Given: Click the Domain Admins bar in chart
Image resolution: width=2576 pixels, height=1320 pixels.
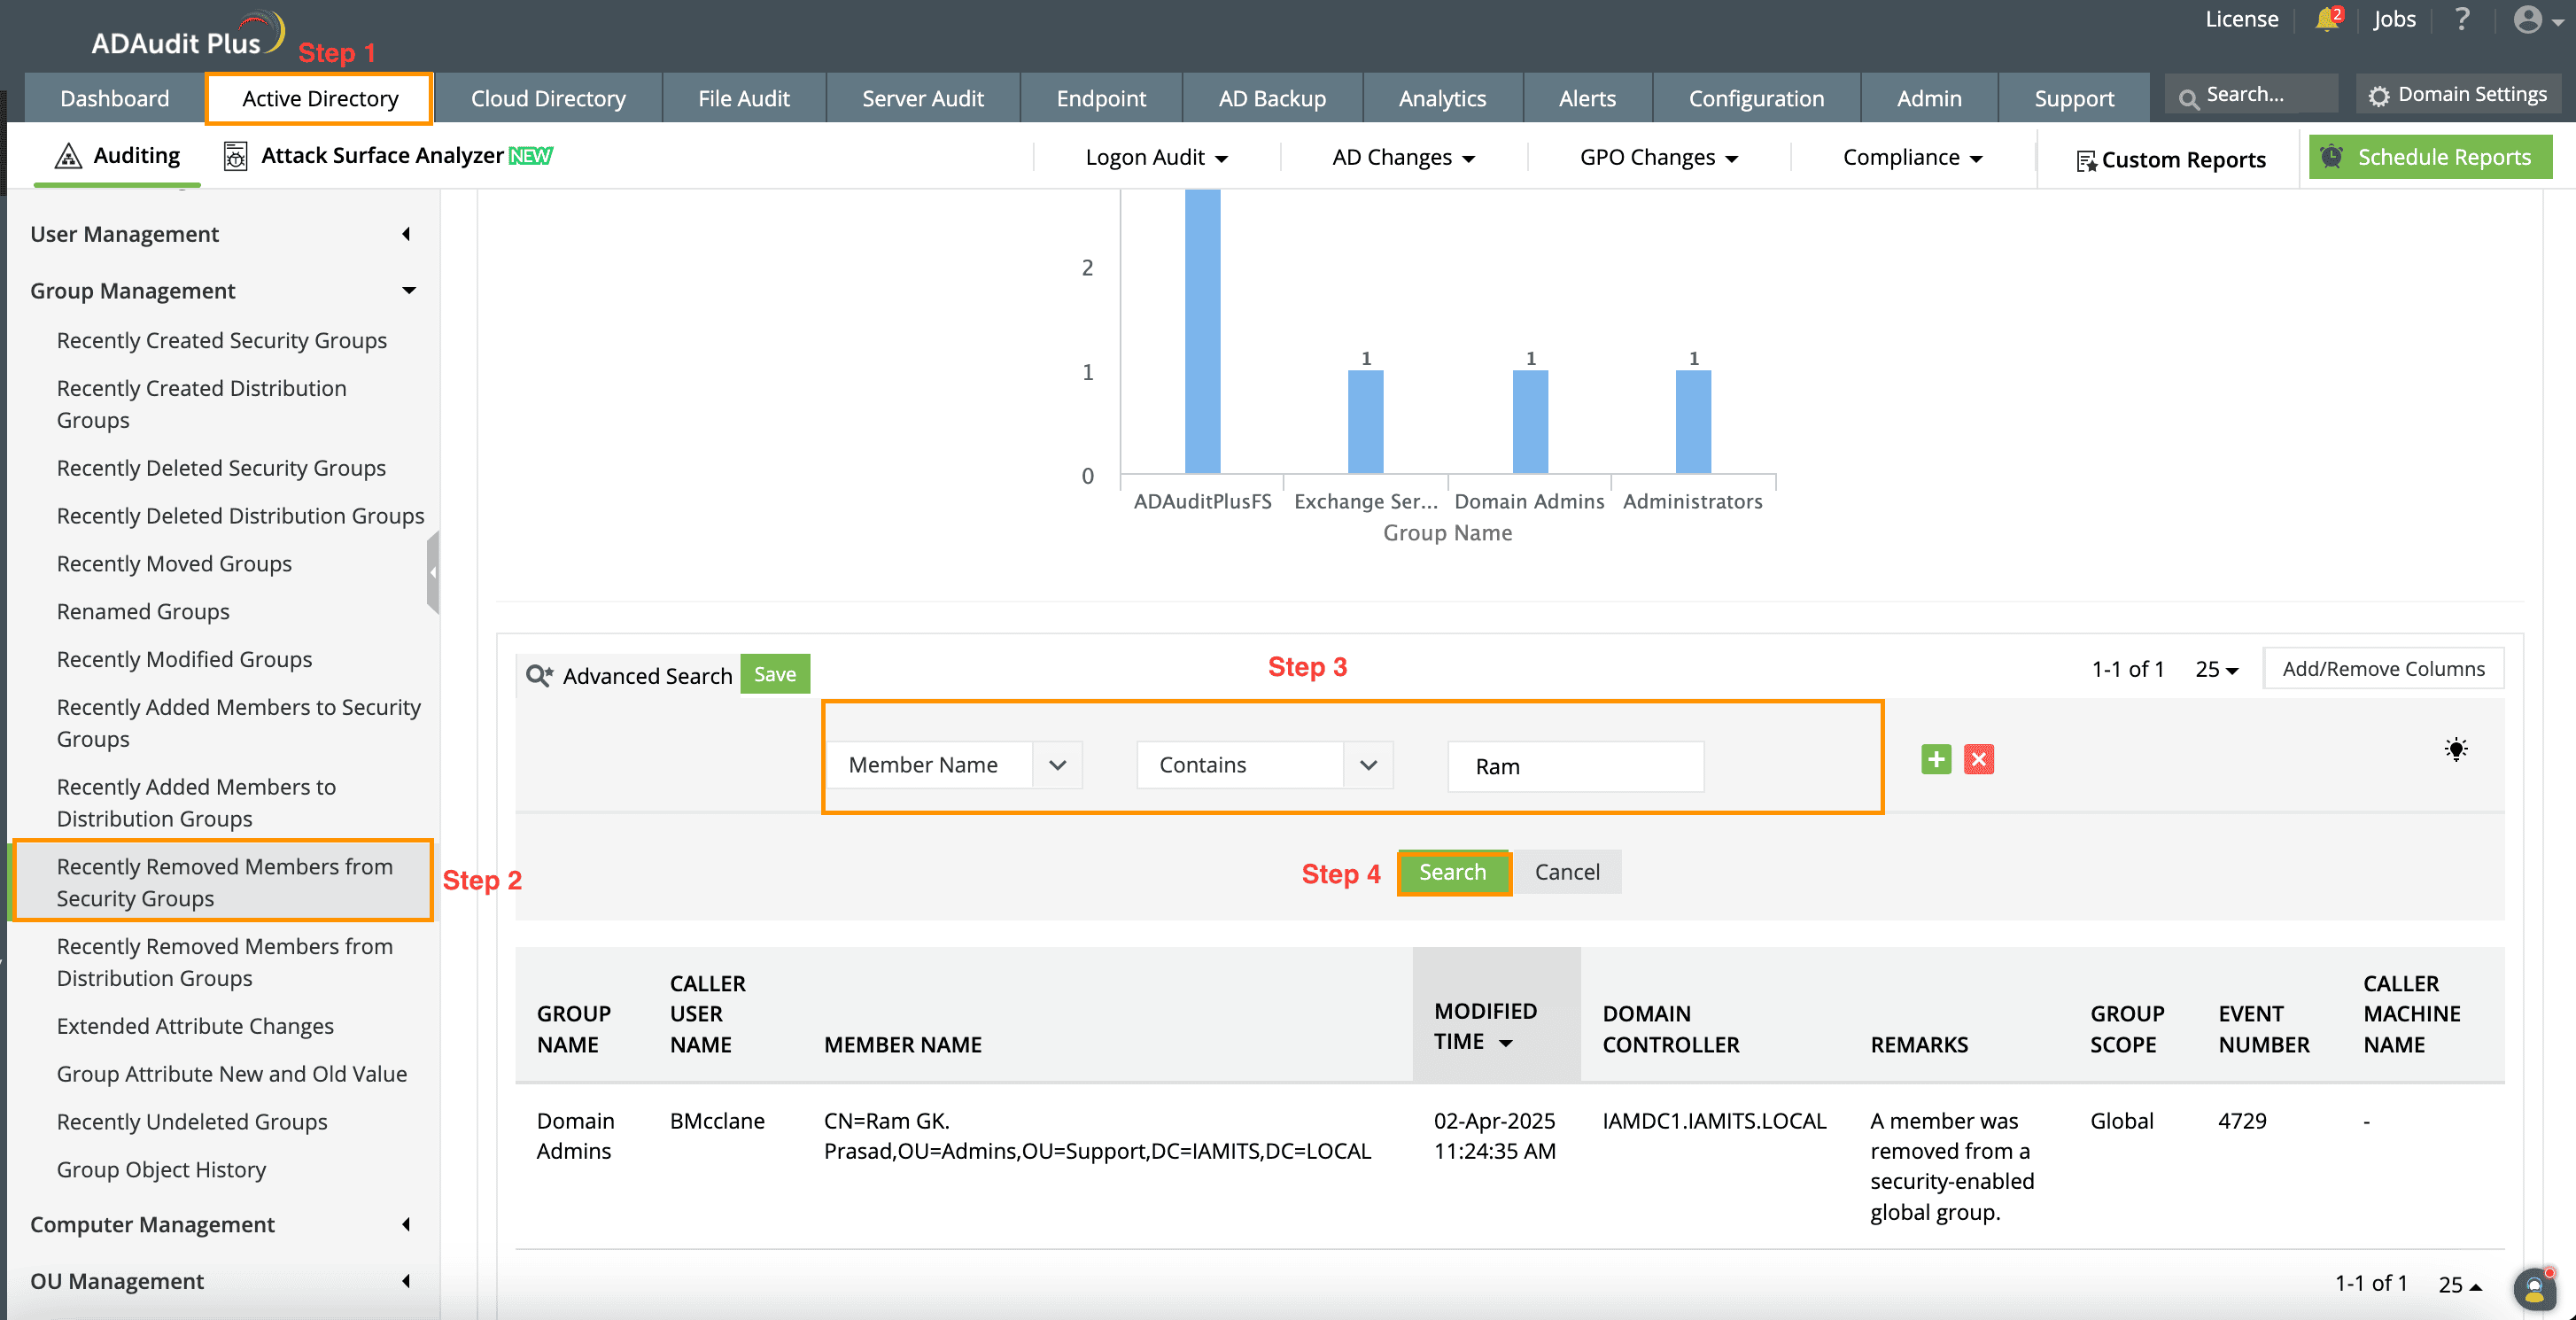Looking at the screenshot, I should [1530, 422].
